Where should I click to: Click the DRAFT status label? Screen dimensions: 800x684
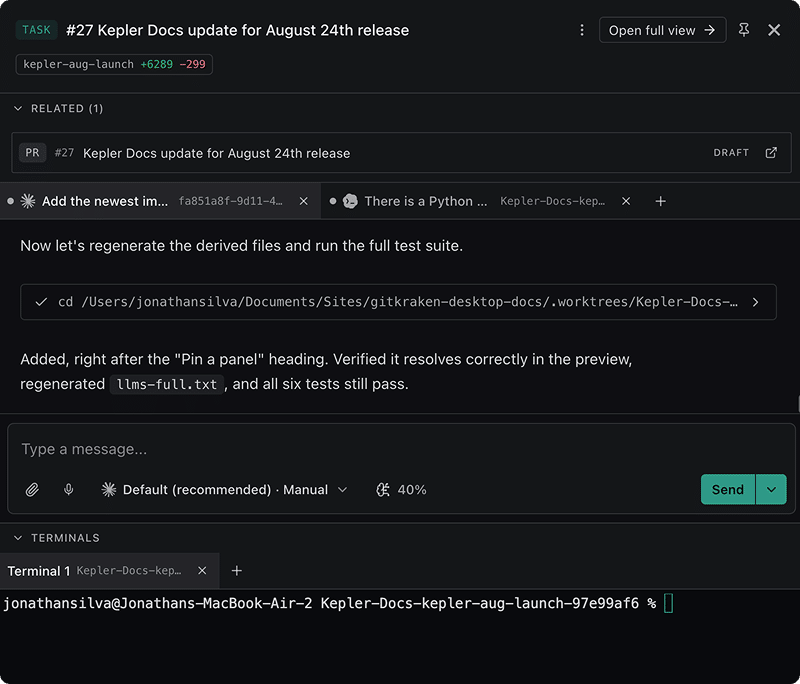731,153
